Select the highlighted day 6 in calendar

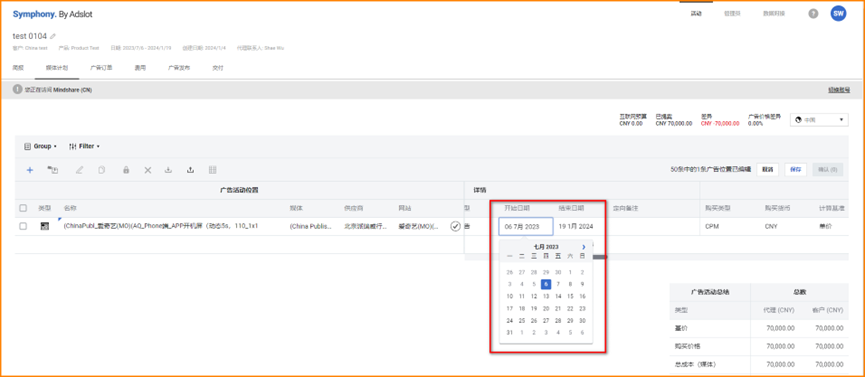point(546,284)
